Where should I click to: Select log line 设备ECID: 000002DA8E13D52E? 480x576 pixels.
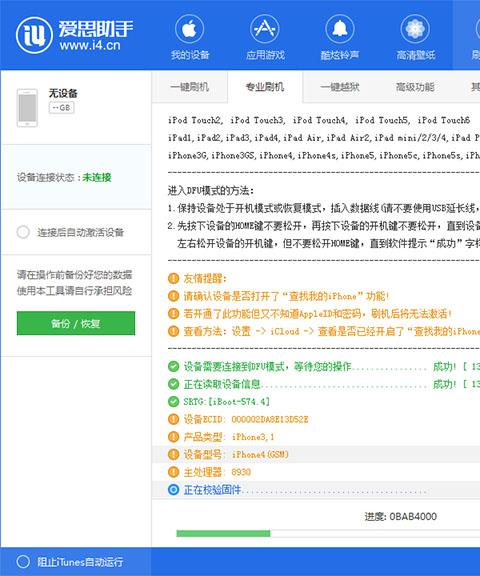coord(246,419)
